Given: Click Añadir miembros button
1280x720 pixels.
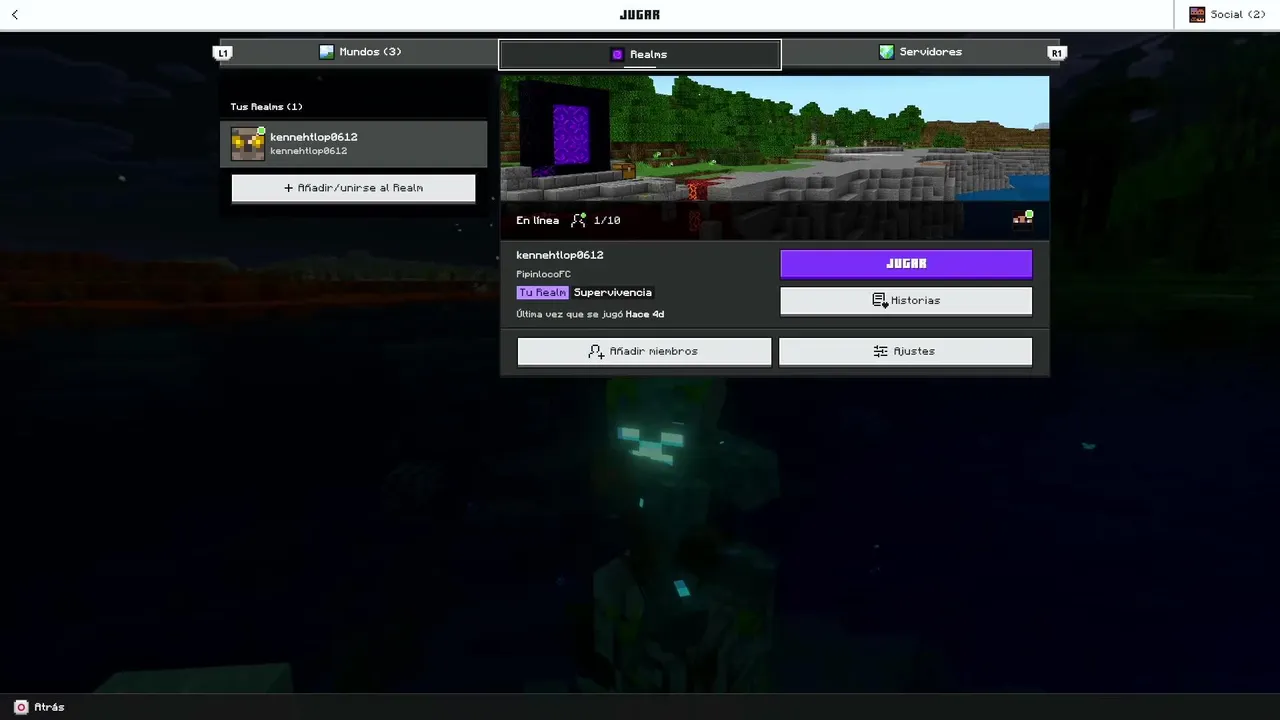Looking at the screenshot, I should [x=644, y=352].
